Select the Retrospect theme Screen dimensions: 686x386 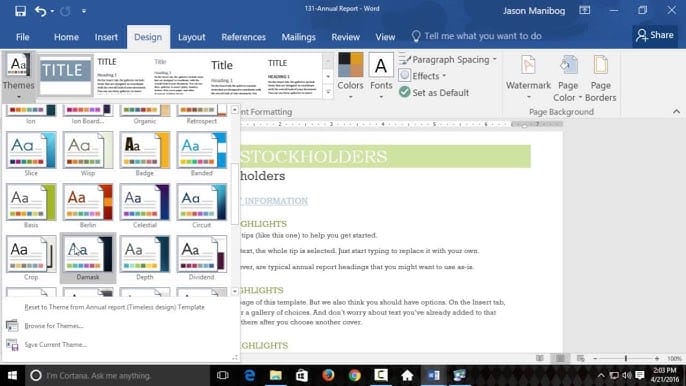202,115
